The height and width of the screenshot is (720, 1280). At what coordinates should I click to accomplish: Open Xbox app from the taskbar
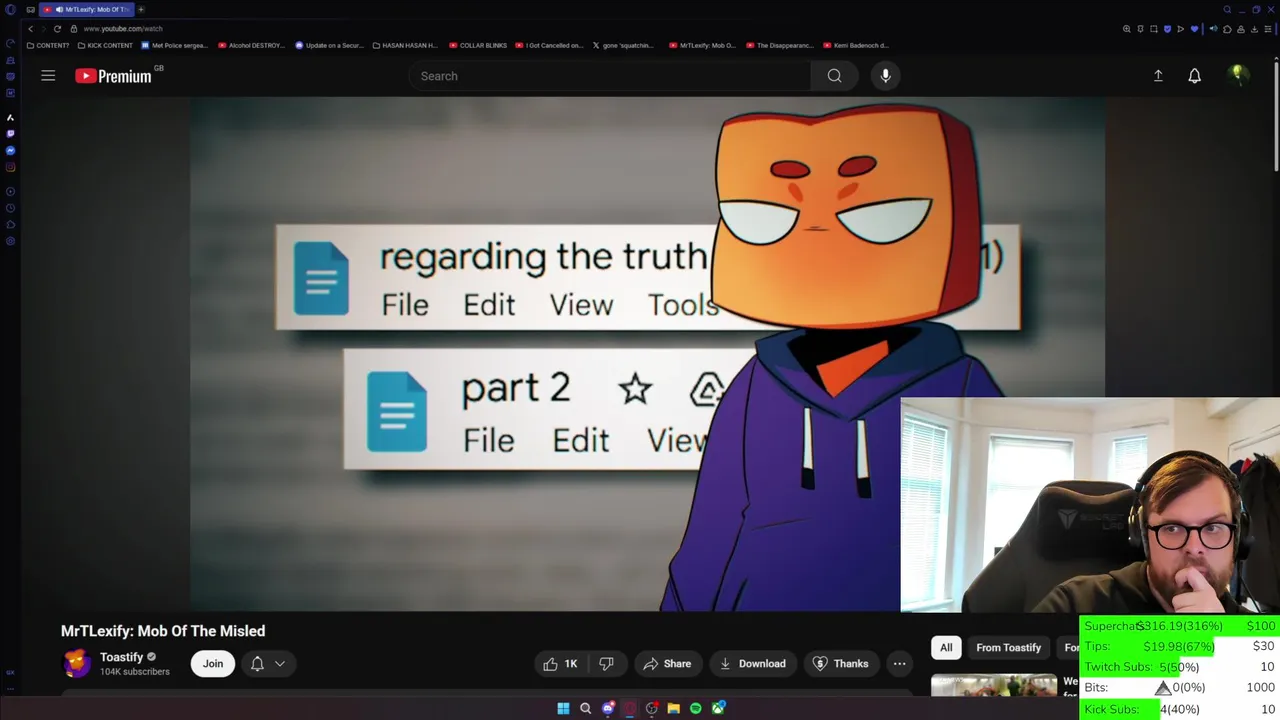(718, 708)
